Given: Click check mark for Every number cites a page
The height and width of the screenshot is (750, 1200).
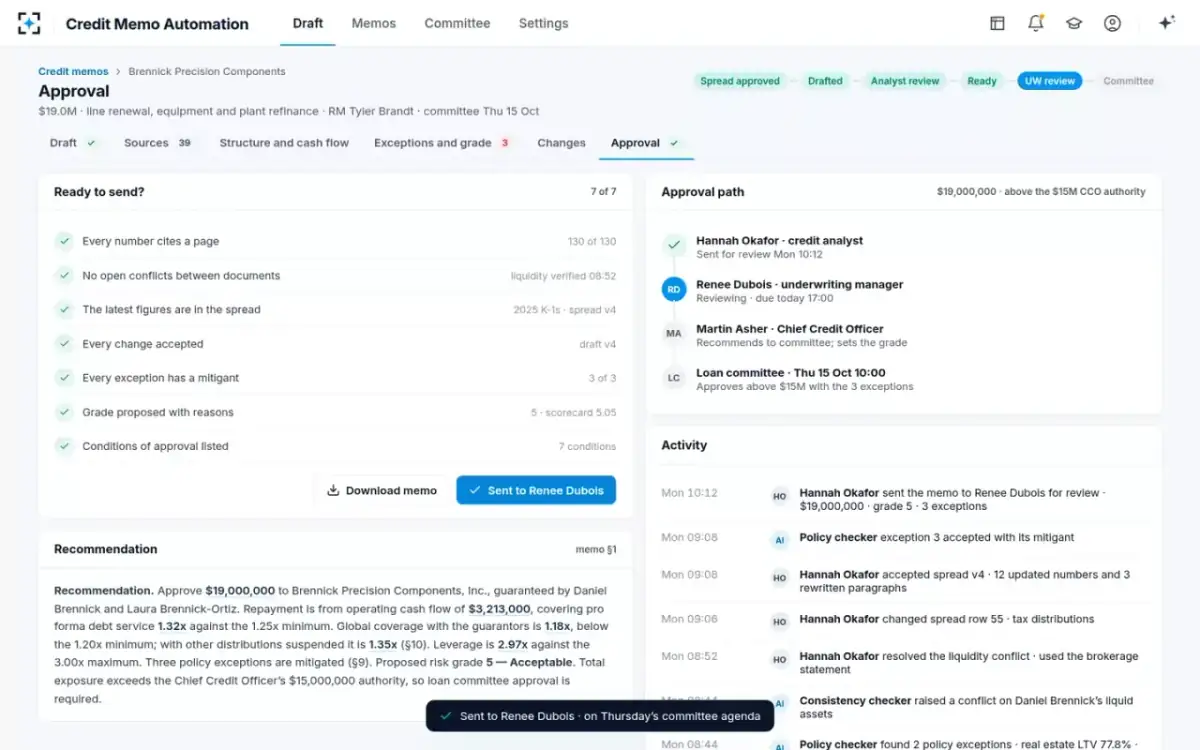Looking at the screenshot, I should coord(64,241).
